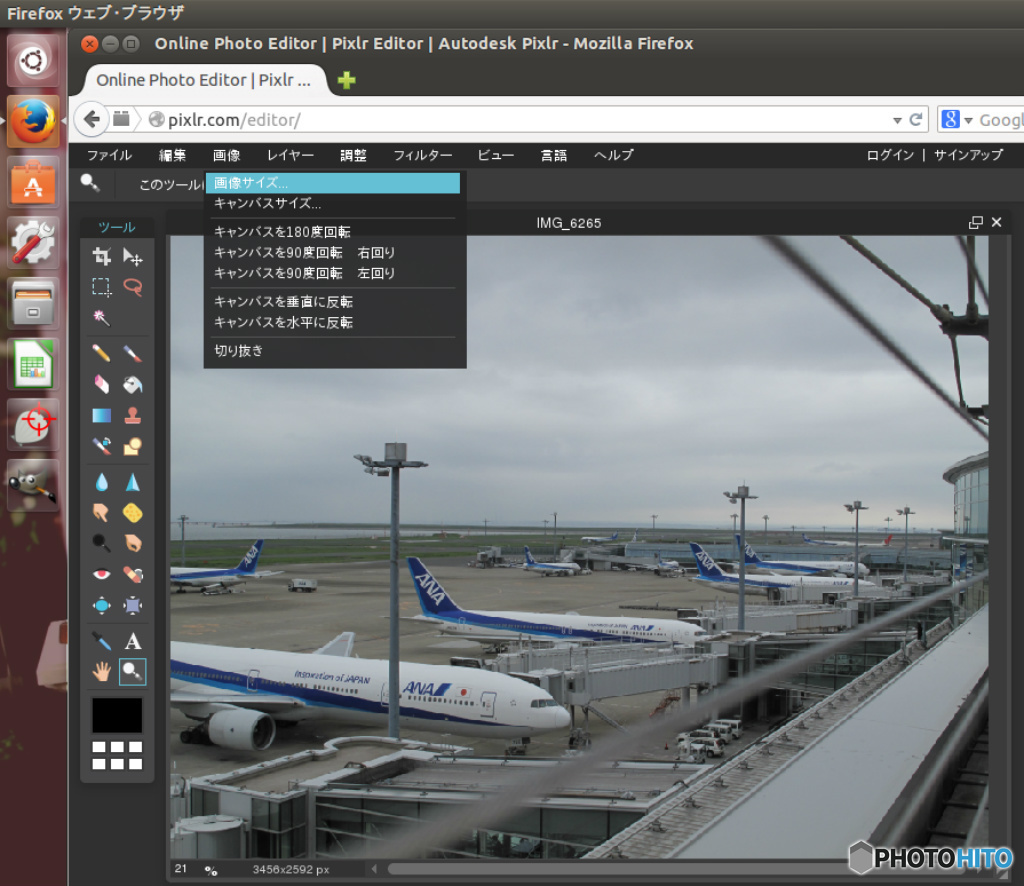Select the rectangular Marquee tool
The width and height of the screenshot is (1024, 886).
point(101,287)
